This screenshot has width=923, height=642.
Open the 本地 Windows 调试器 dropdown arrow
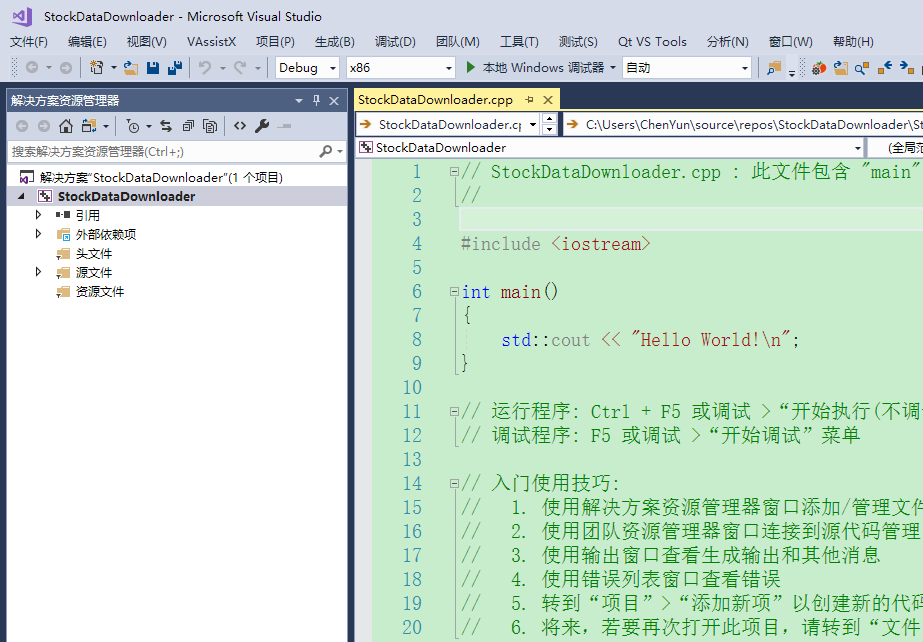click(x=613, y=68)
